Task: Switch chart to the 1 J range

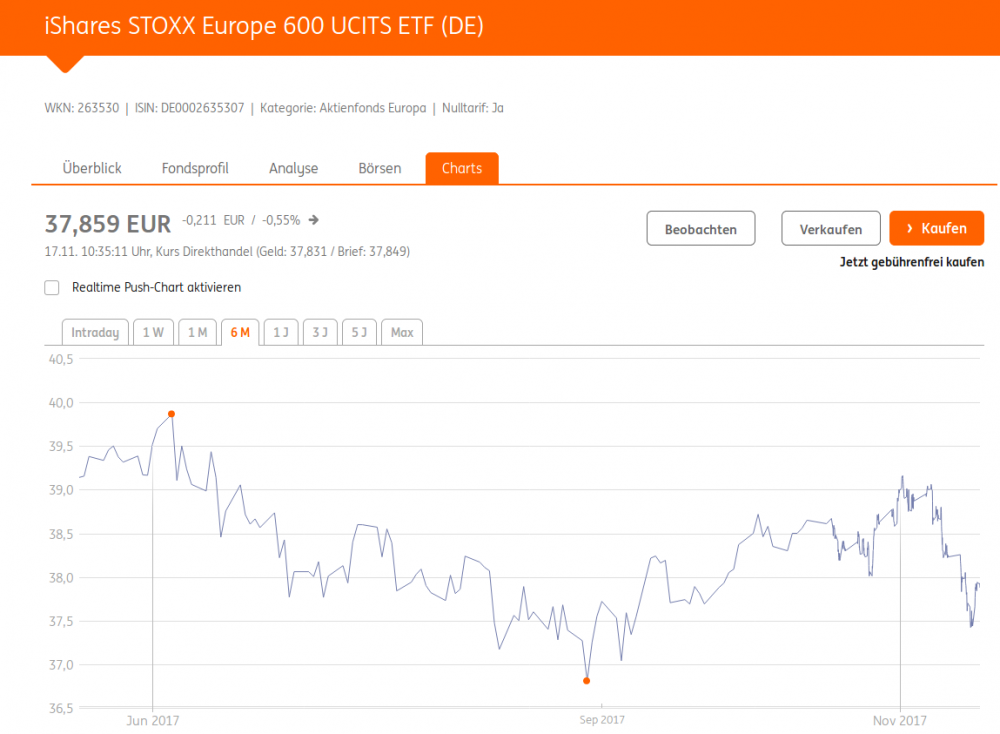Action: (x=281, y=332)
